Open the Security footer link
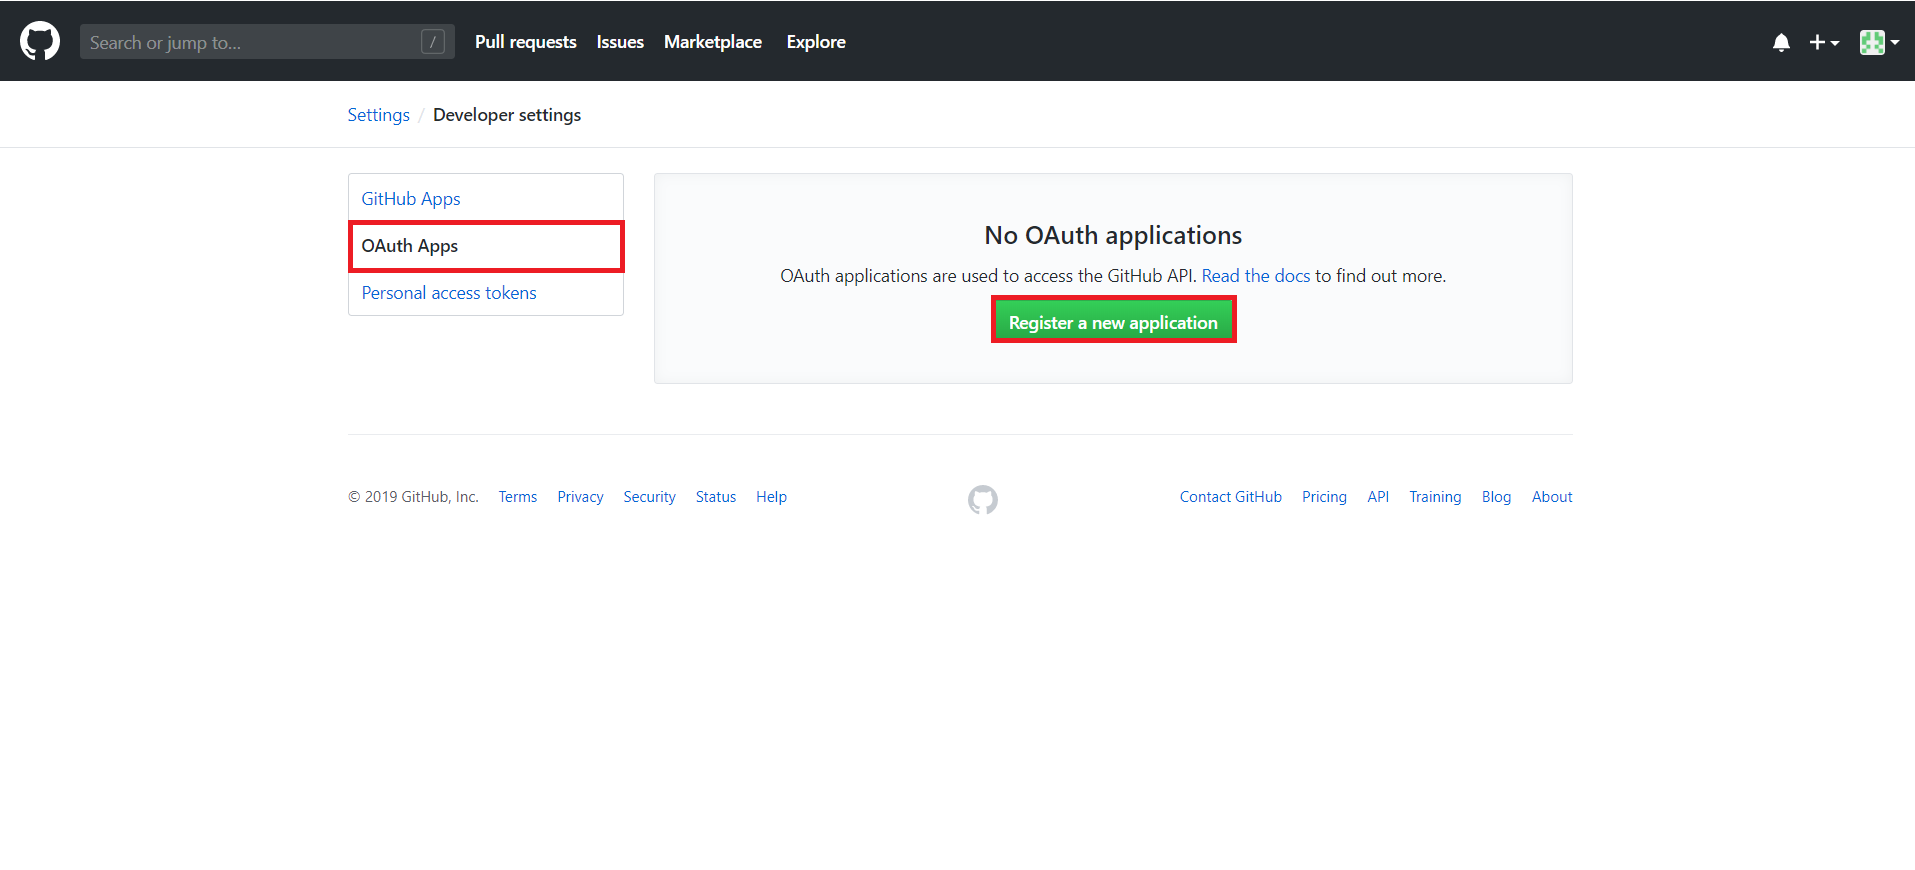This screenshot has width=1915, height=870. coord(649,497)
